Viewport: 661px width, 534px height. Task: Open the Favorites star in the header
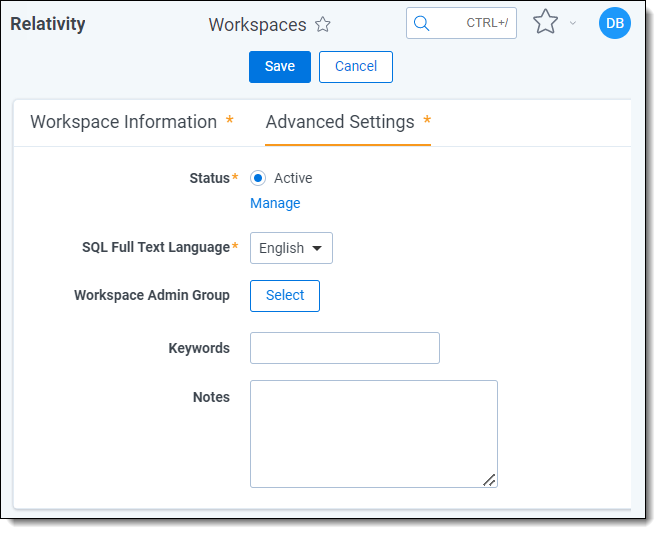click(545, 22)
